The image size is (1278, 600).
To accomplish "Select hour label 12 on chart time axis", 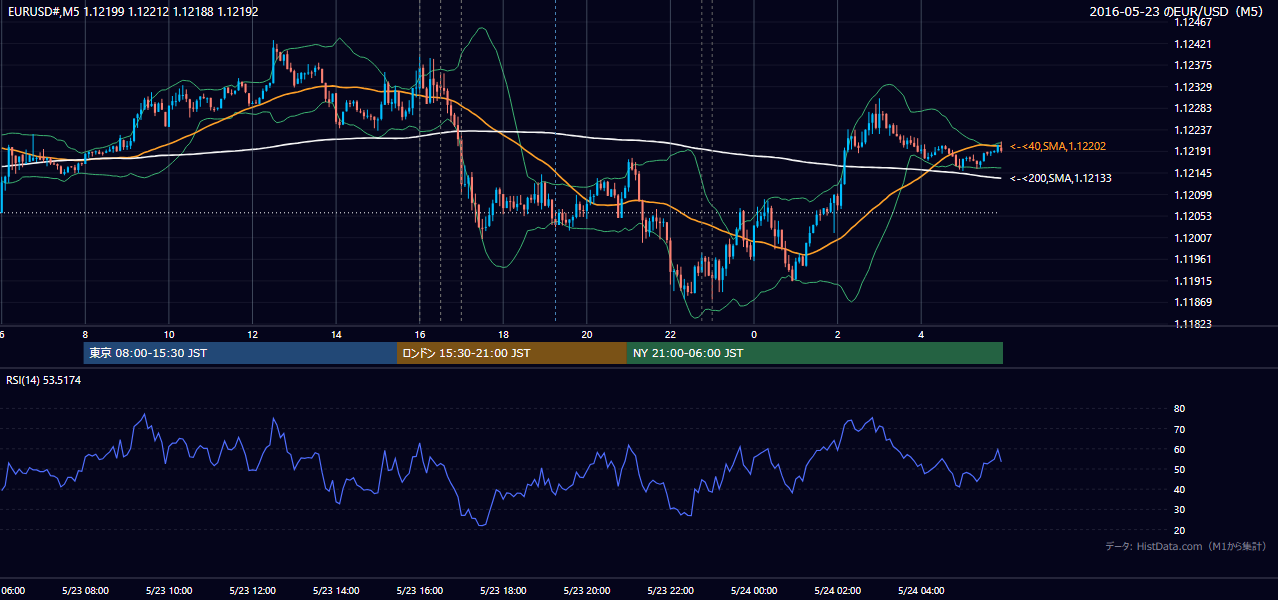I will 252,334.
